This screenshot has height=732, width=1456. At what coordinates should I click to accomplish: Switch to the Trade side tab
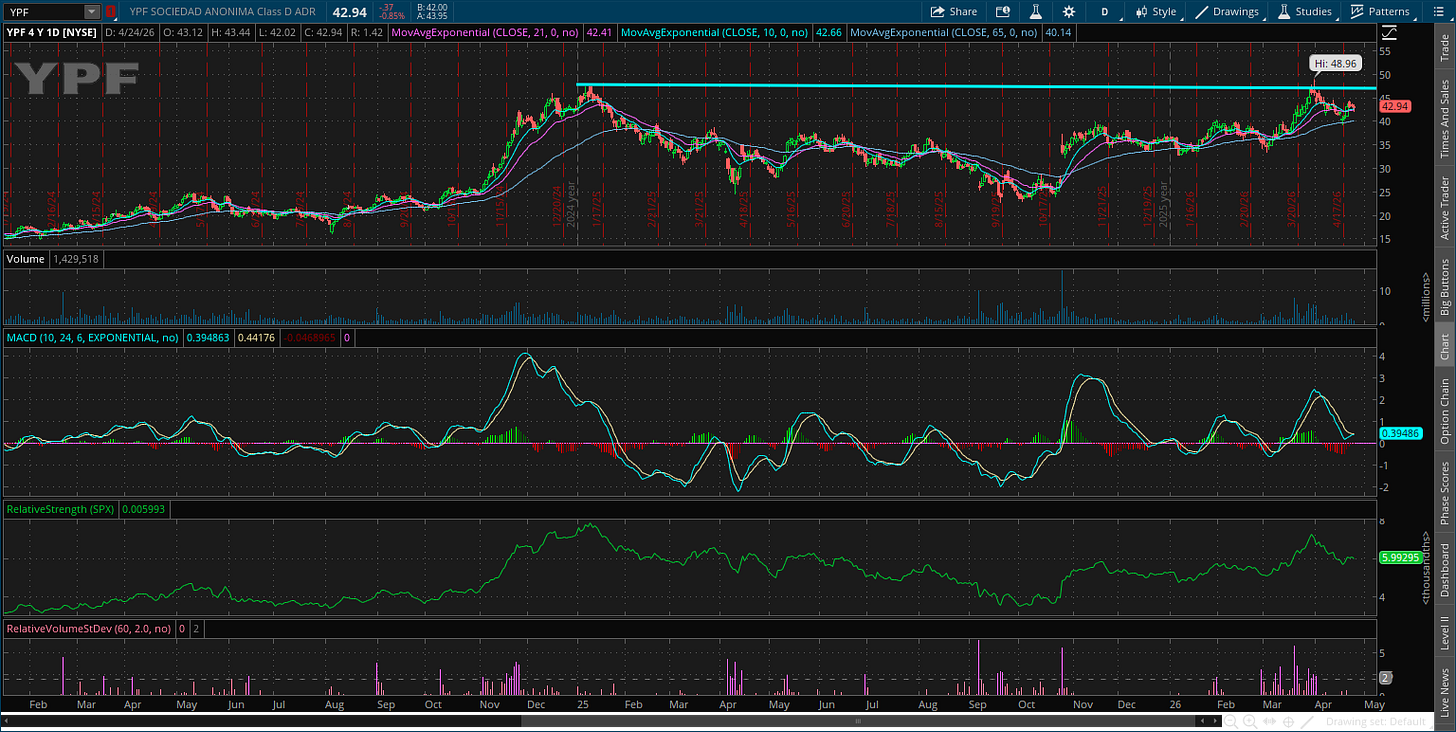(1445, 47)
